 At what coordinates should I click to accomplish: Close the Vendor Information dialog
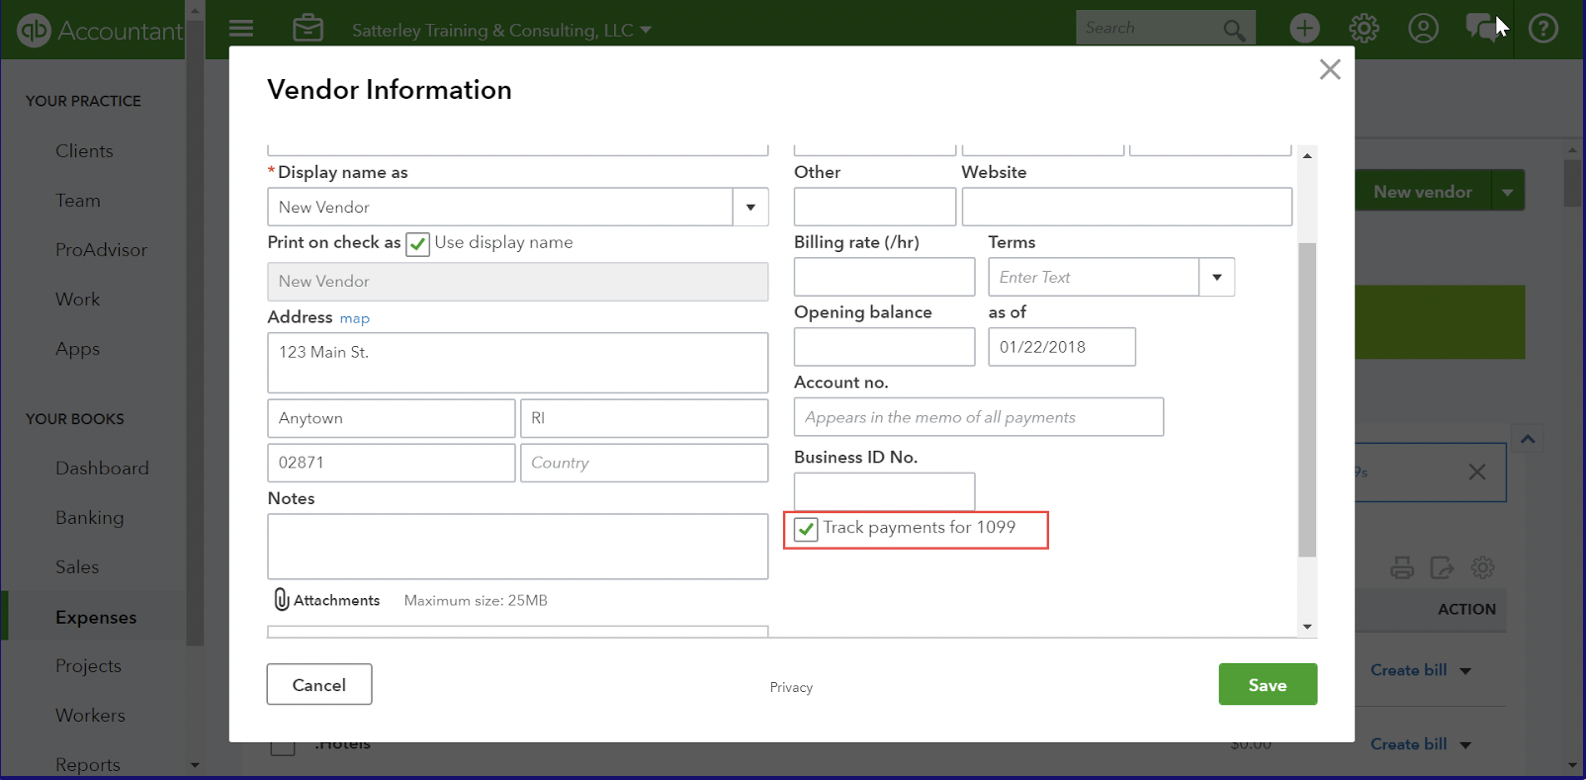pyautogui.click(x=1330, y=69)
